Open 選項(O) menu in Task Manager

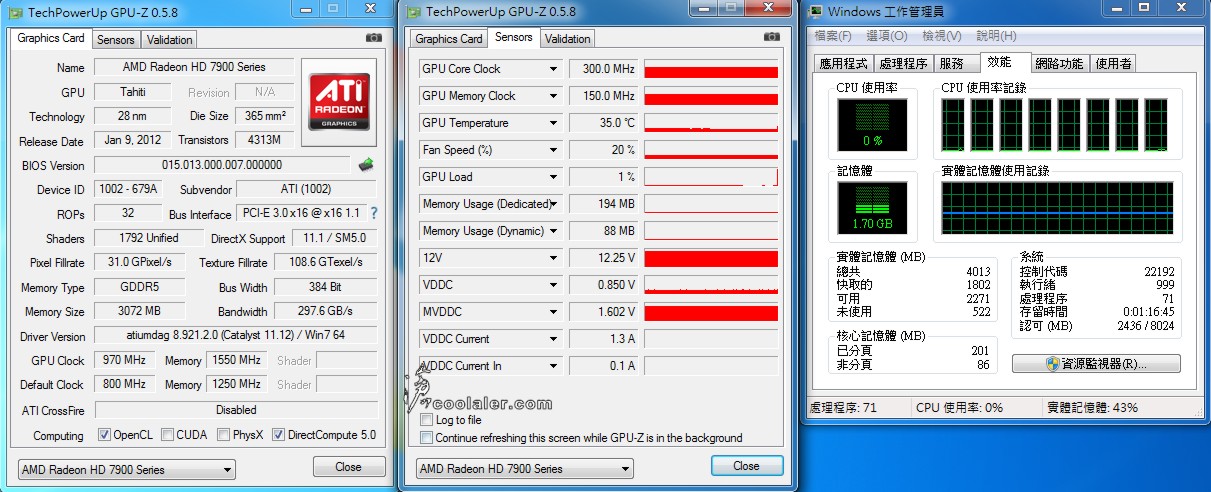tap(887, 36)
